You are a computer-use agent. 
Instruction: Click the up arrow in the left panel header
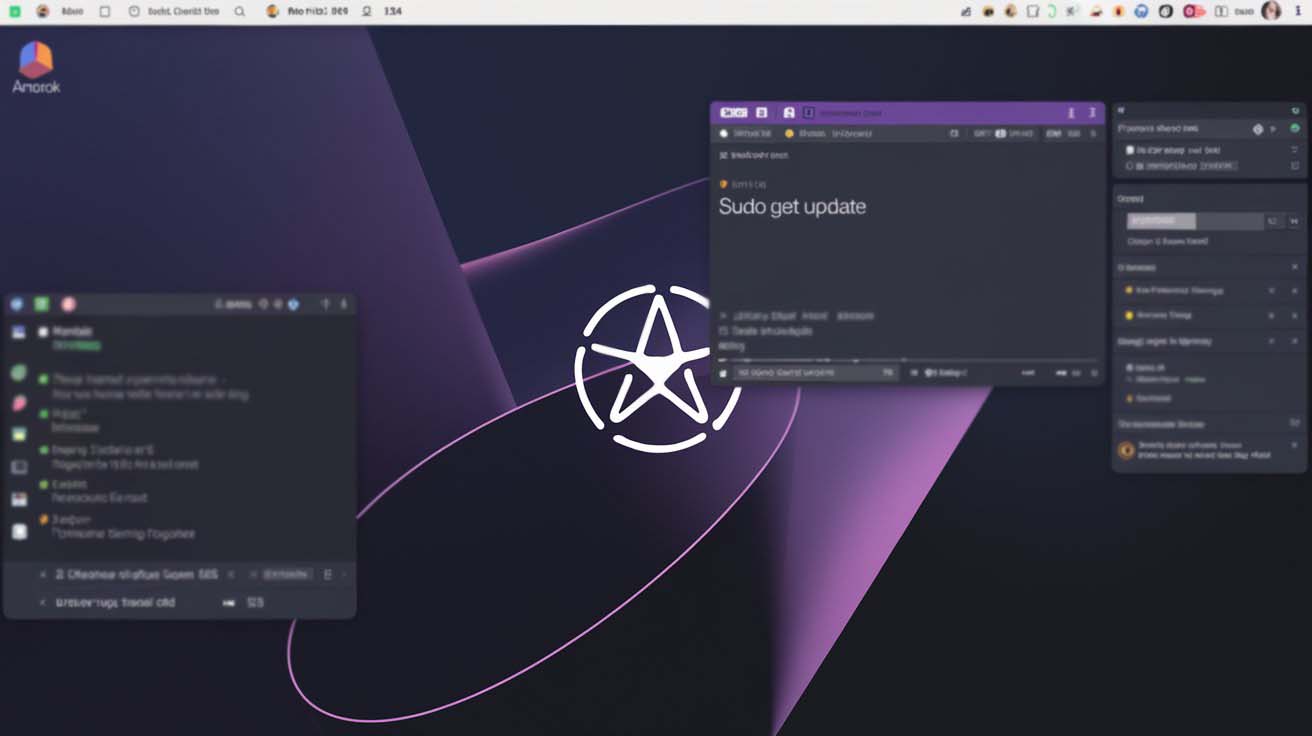tap(325, 304)
